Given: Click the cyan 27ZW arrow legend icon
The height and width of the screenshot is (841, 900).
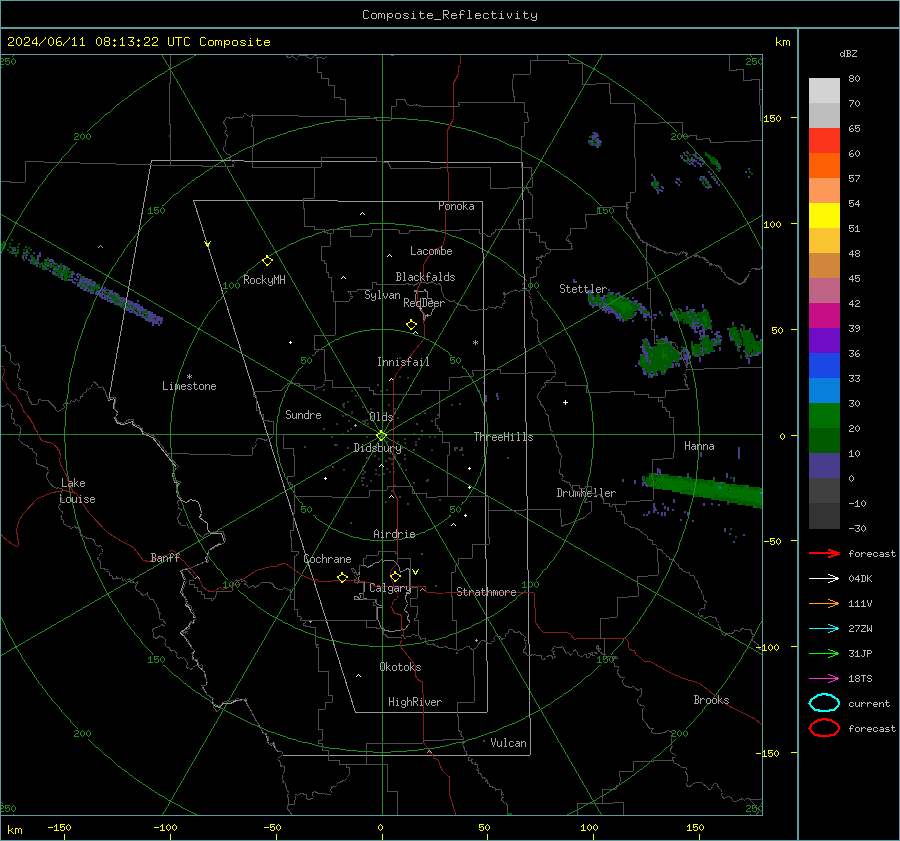Looking at the screenshot, I should [x=824, y=629].
